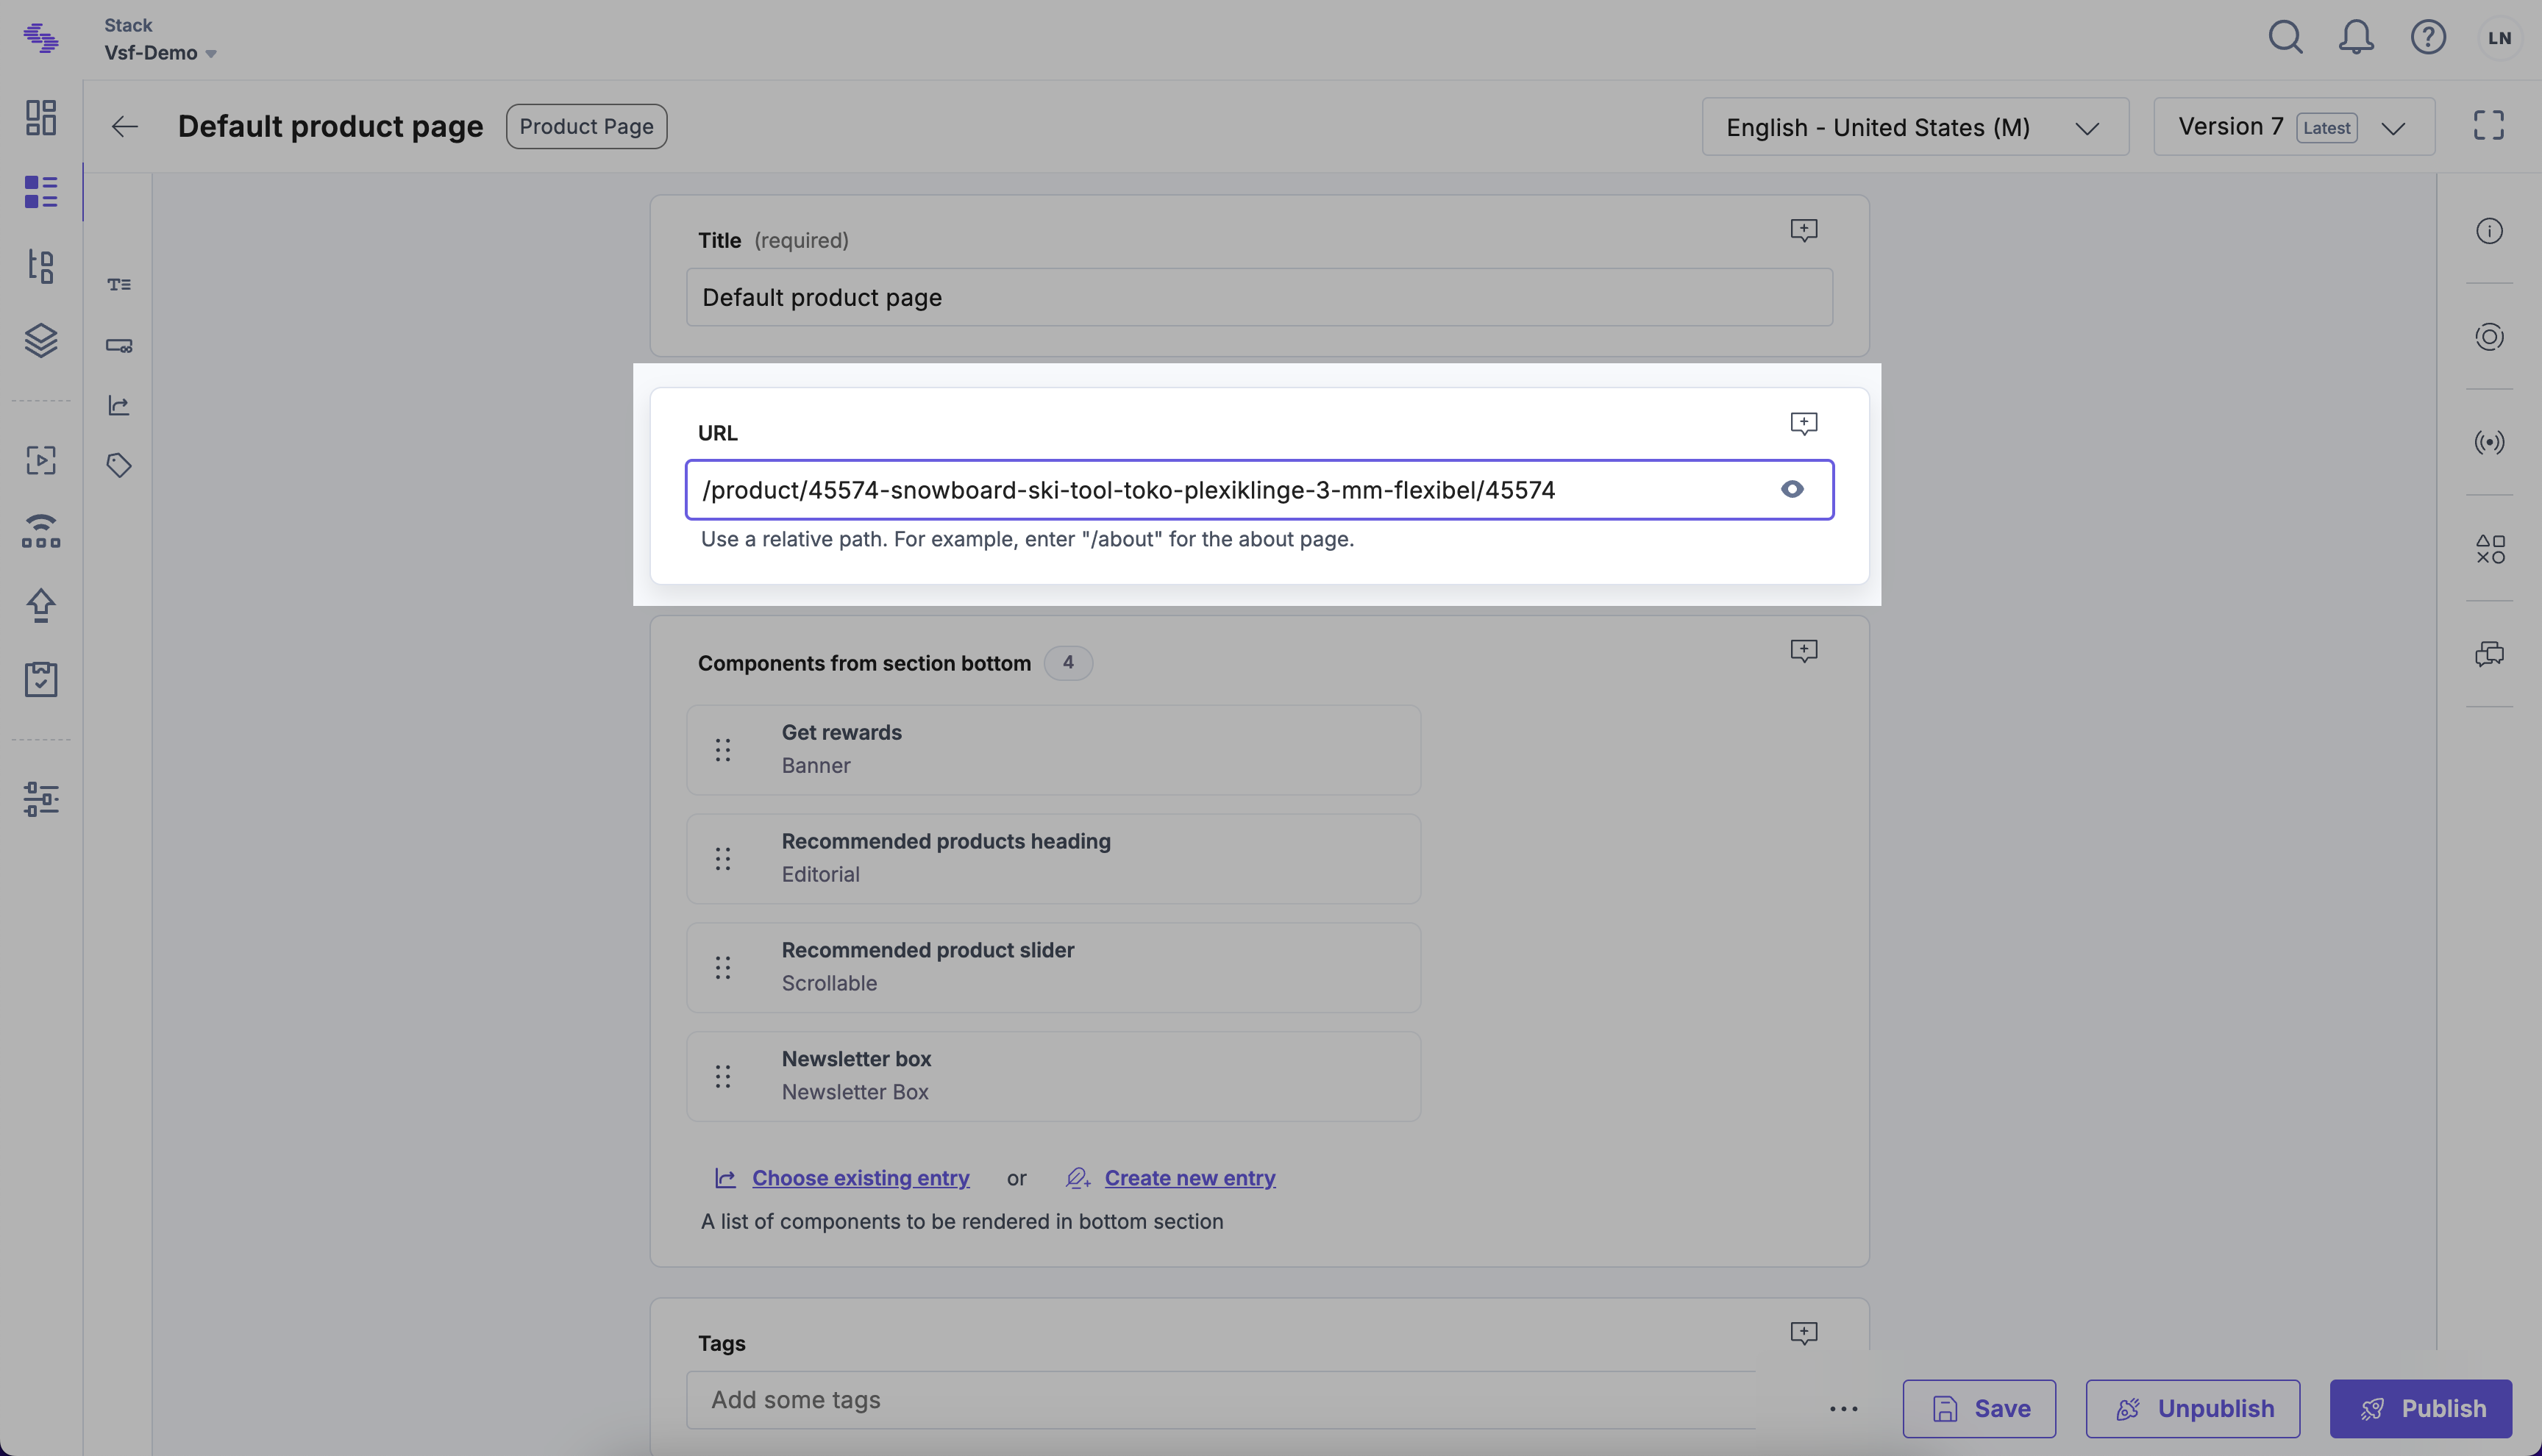Screen dimensions: 2542x1456
Task: Open the Publish Queue wifi-dots icon
Action: [41, 531]
